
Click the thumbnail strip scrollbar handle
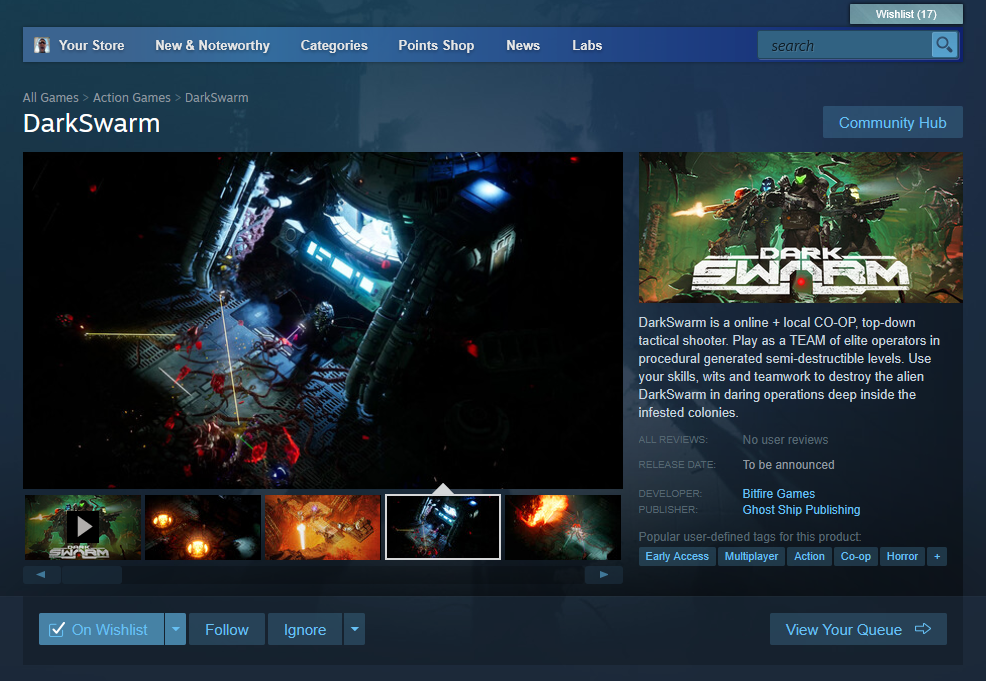tap(91, 575)
